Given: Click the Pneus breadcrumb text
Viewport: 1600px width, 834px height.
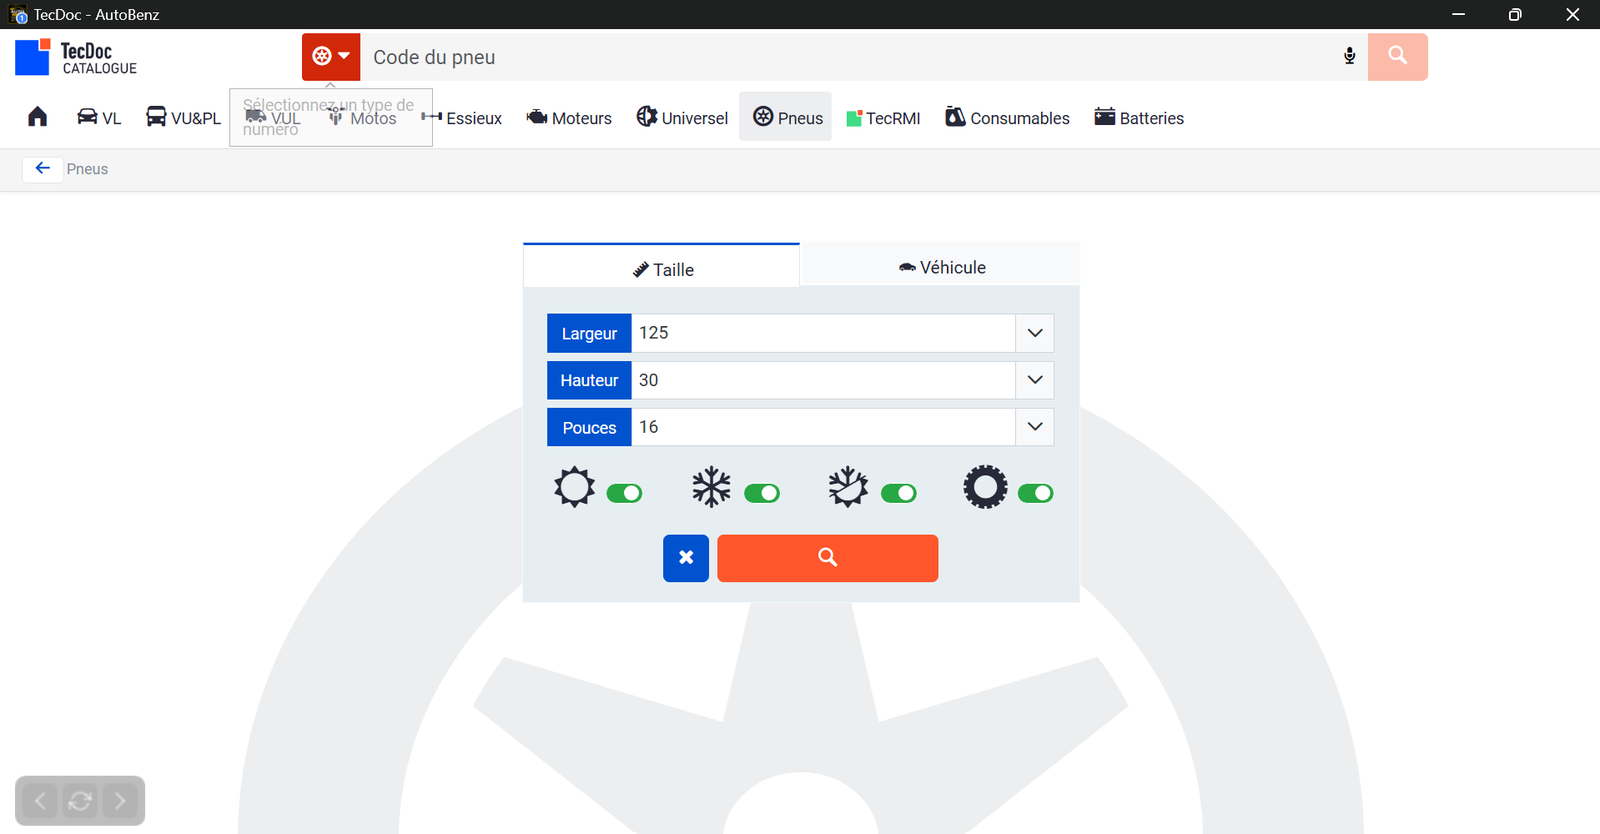Looking at the screenshot, I should (87, 169).
